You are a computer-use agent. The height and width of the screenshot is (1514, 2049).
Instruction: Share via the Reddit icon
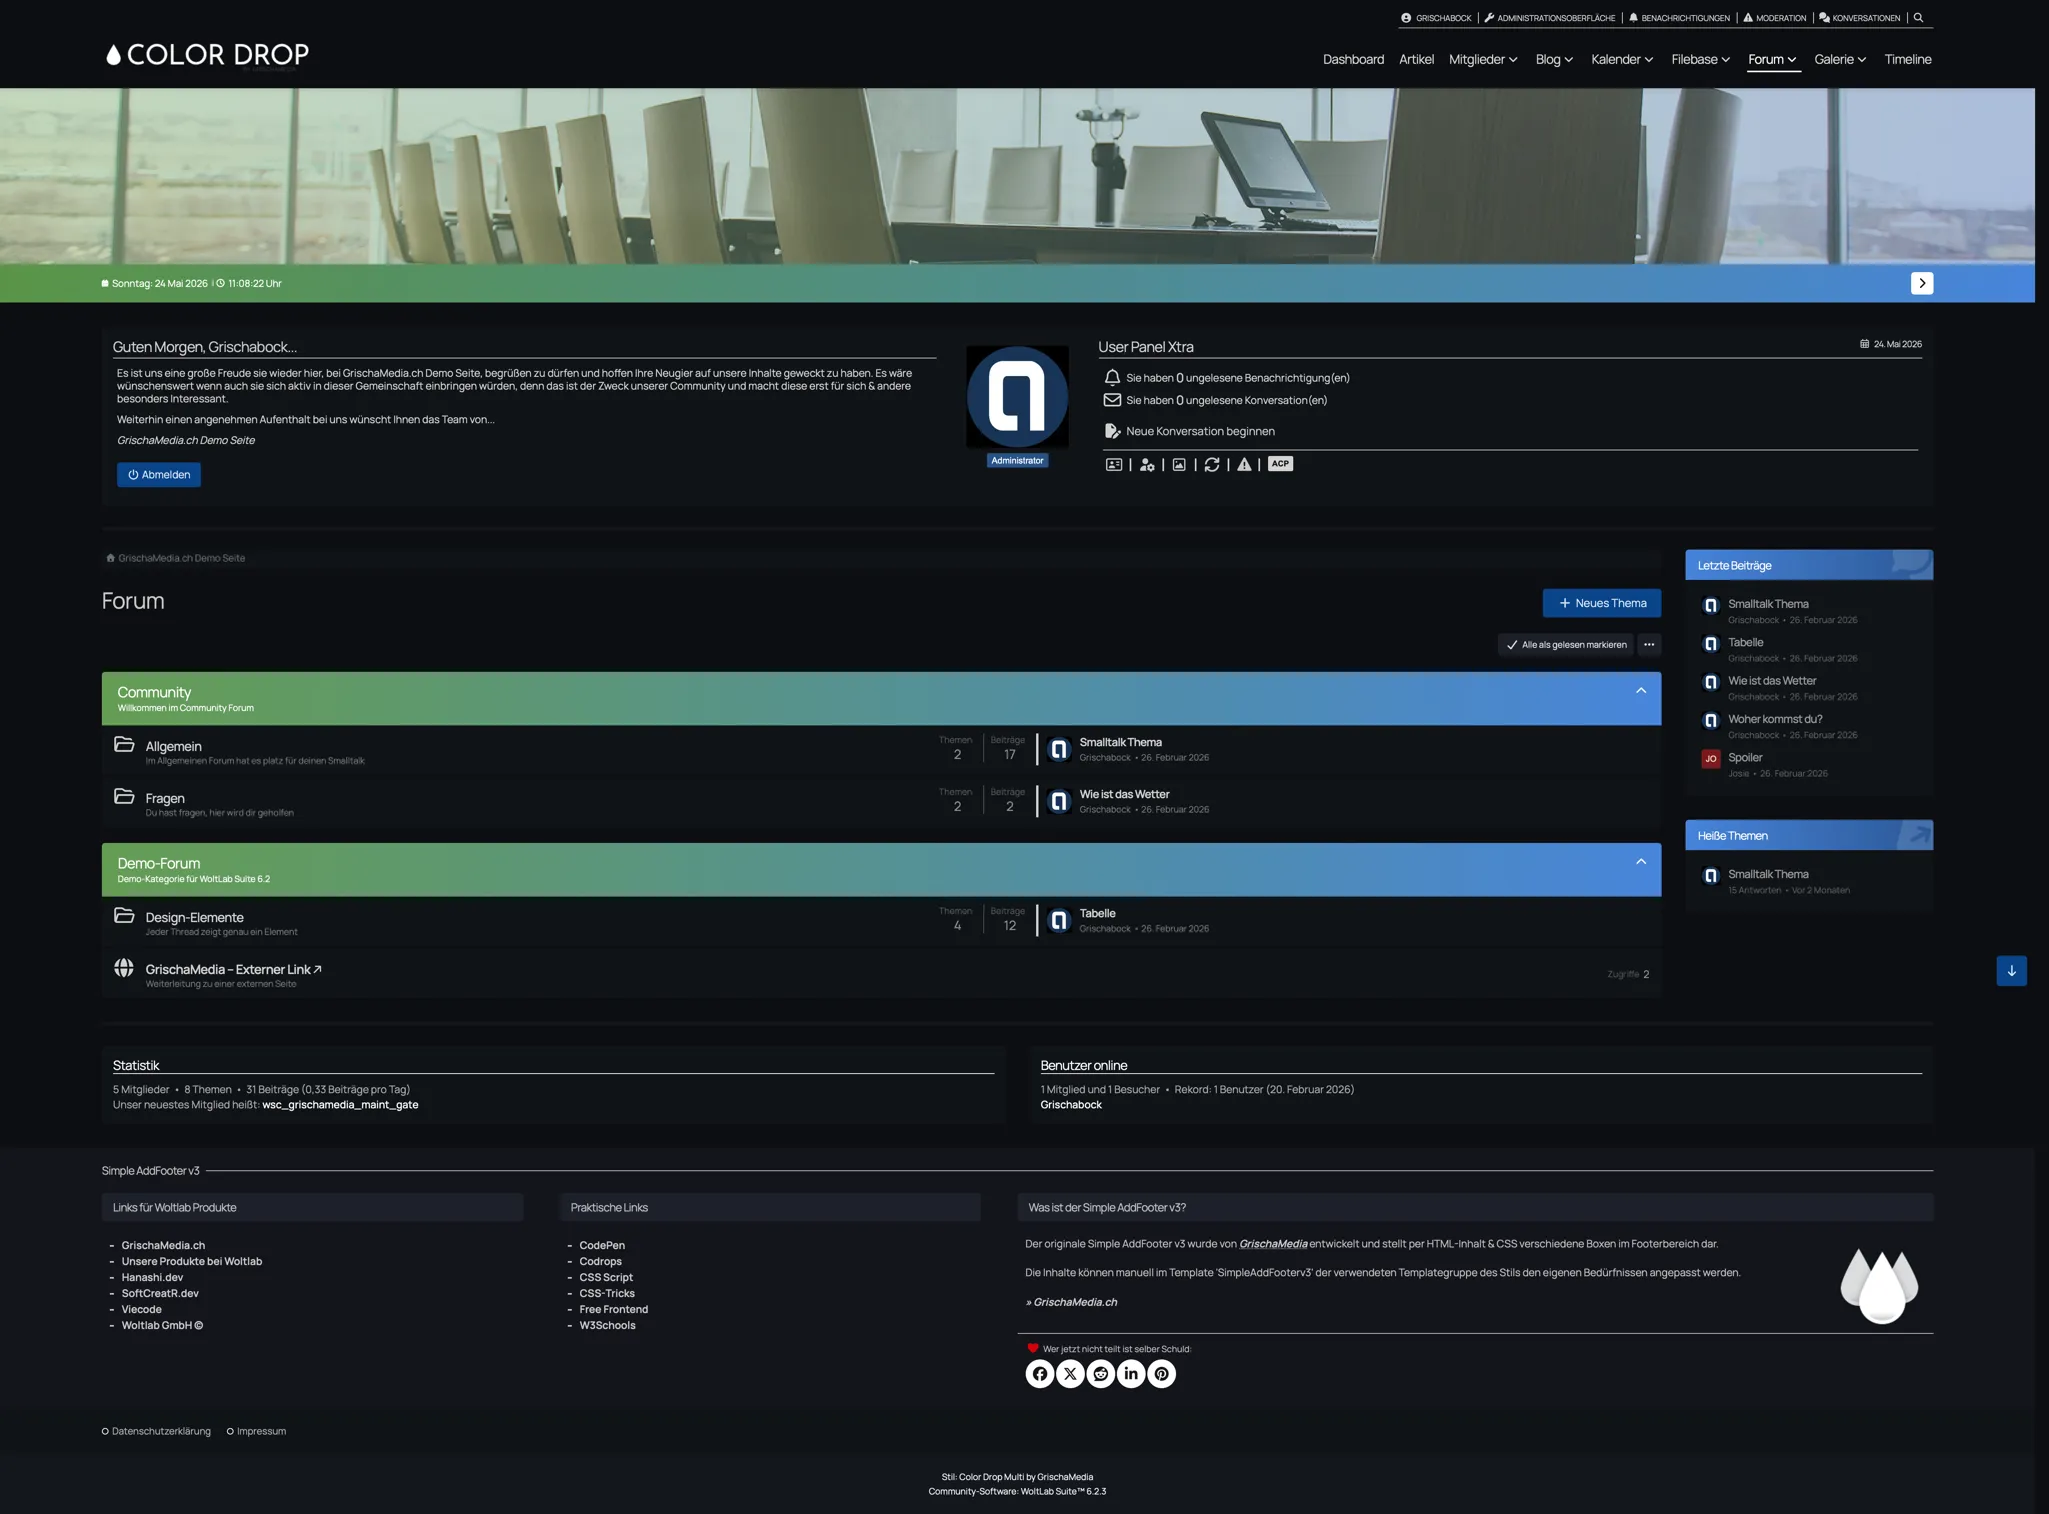1101,1374
